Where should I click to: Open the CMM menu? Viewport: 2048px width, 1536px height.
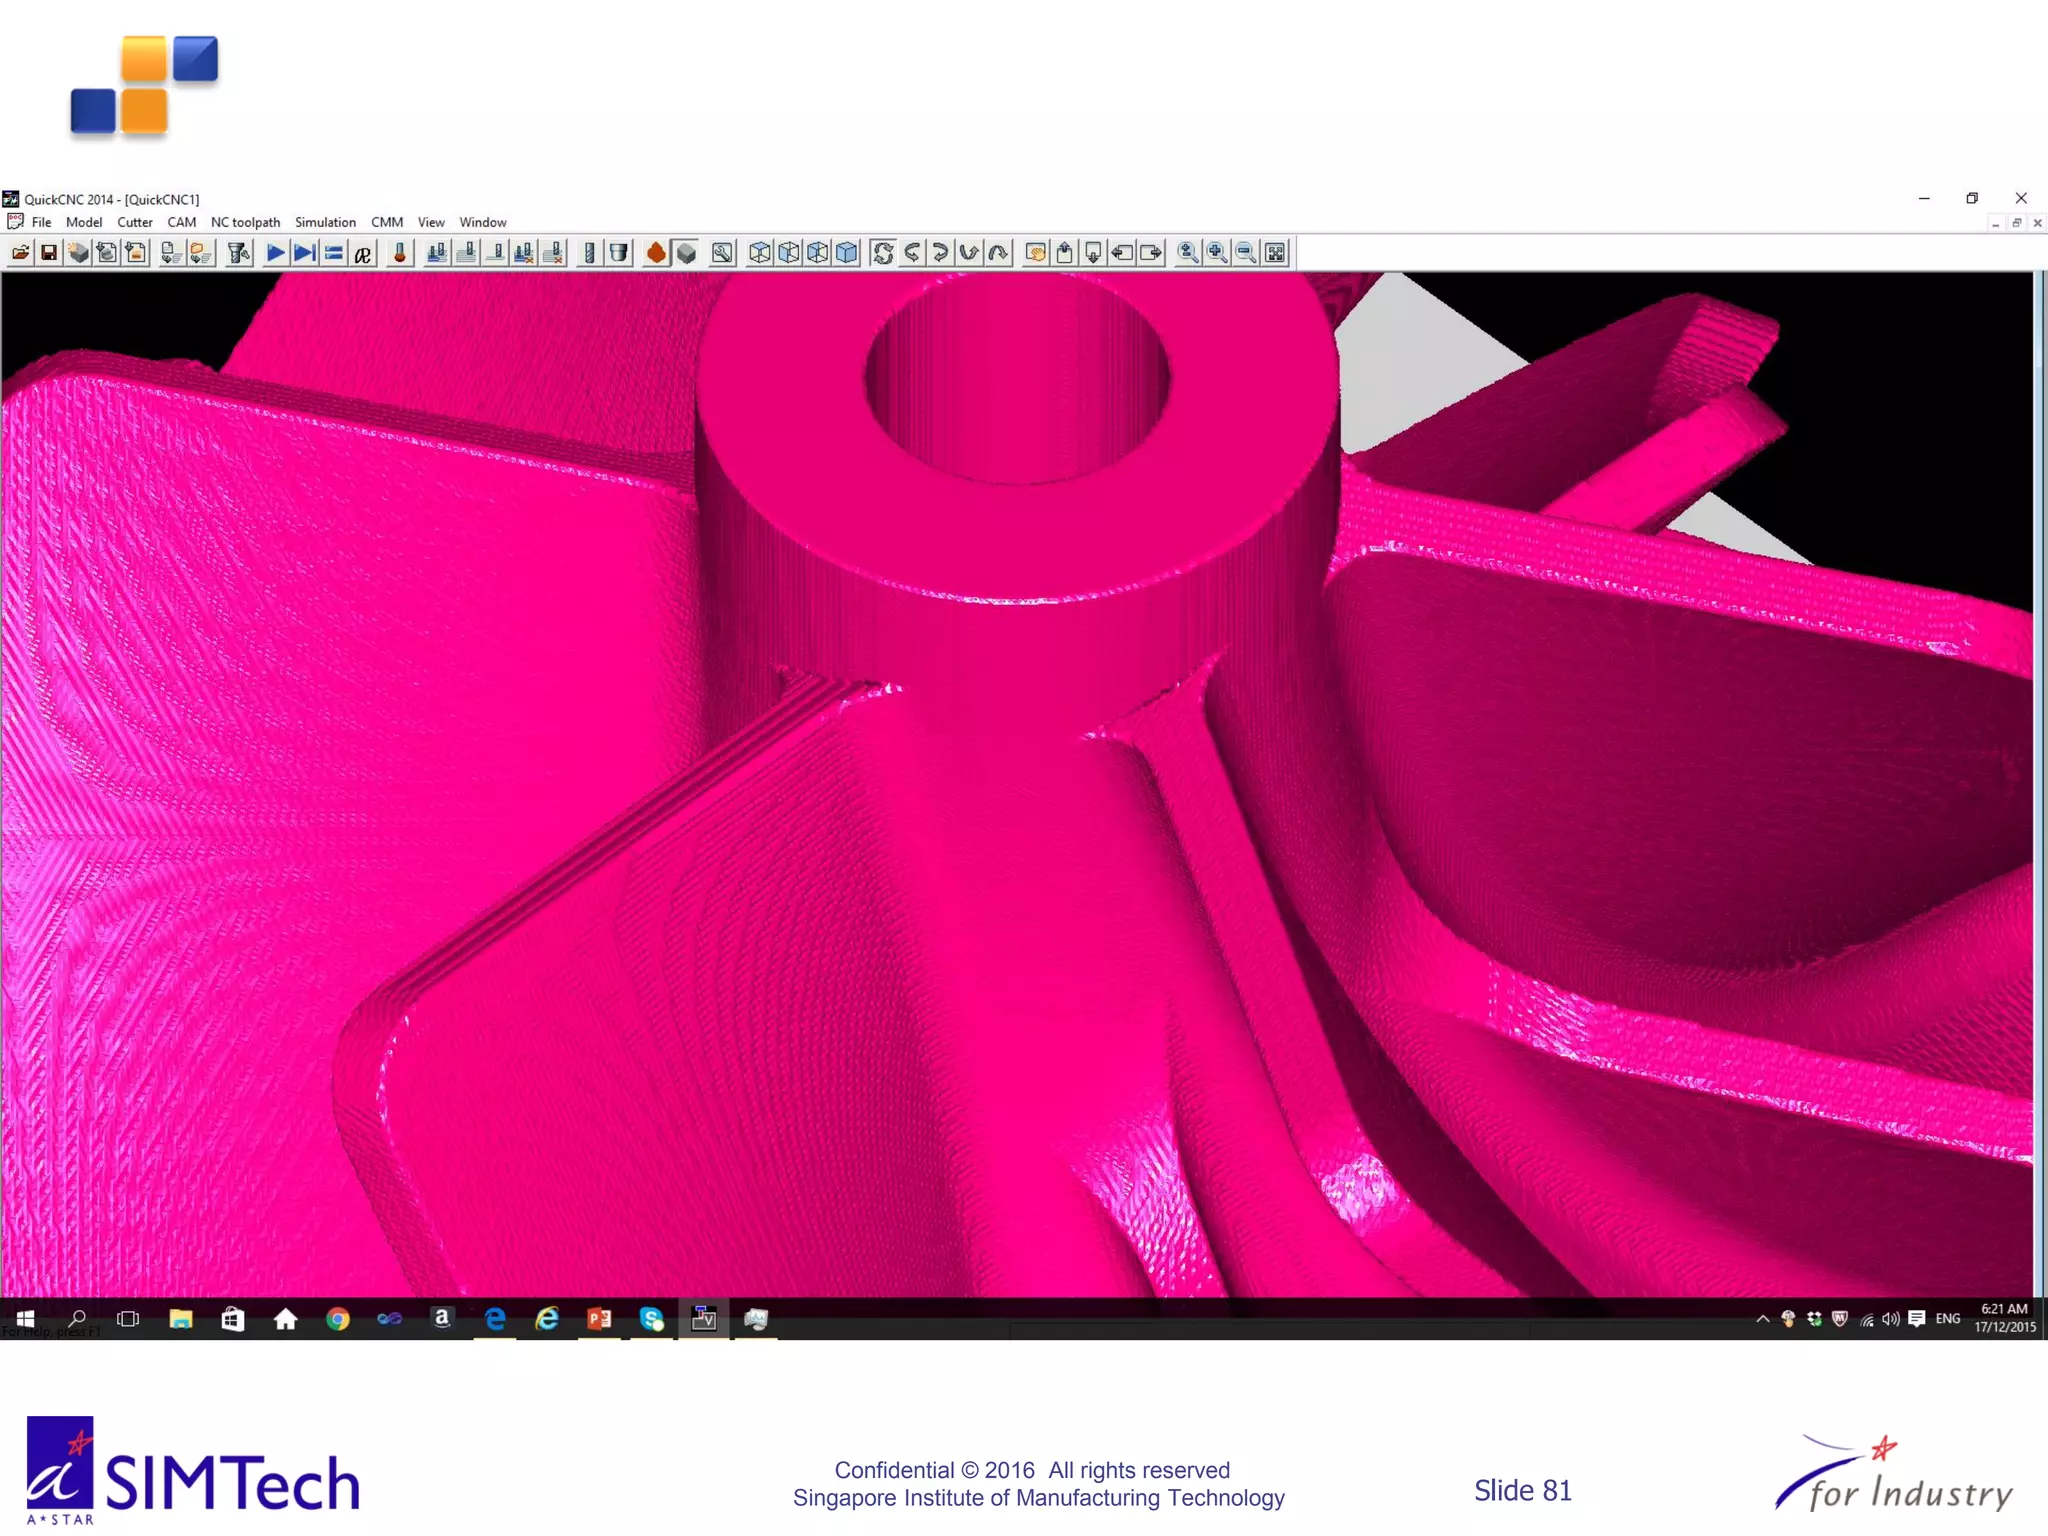click(x=386, y=222)
